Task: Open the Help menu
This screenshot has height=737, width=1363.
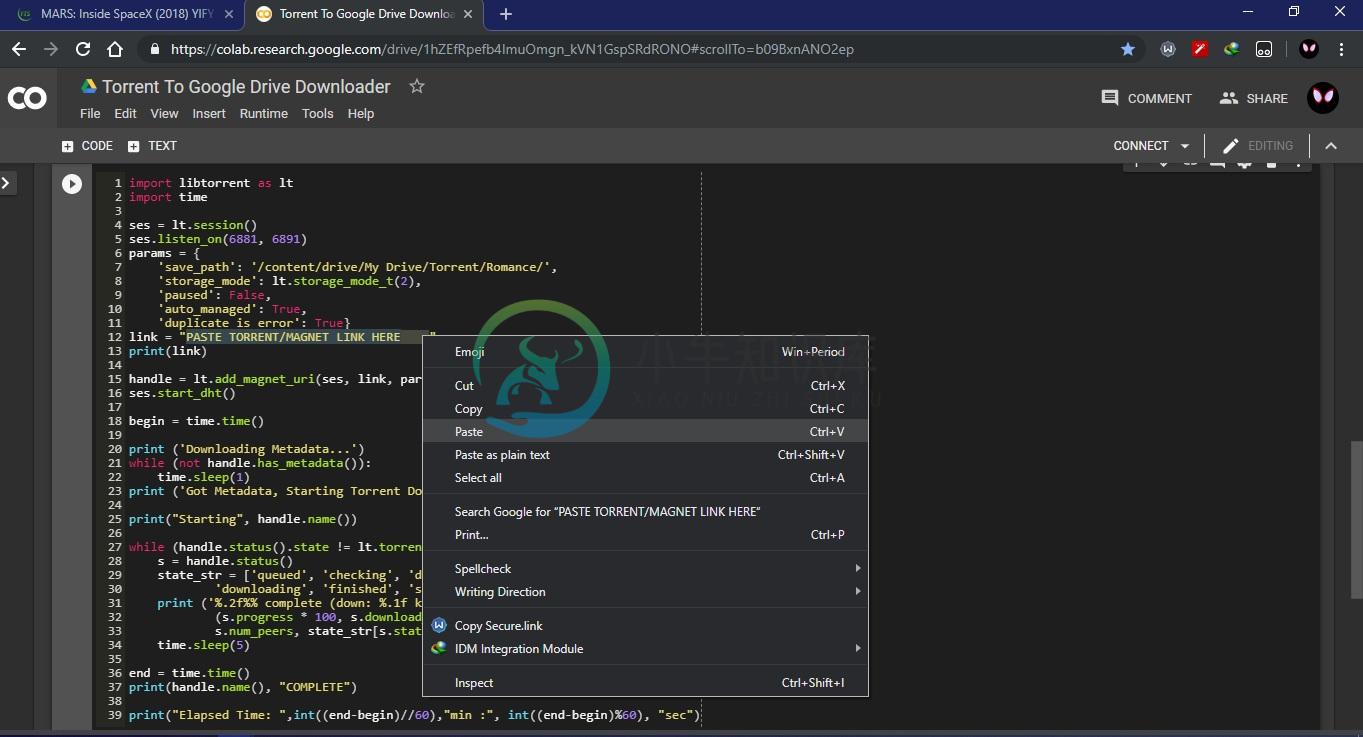Action: click(361, 114)
